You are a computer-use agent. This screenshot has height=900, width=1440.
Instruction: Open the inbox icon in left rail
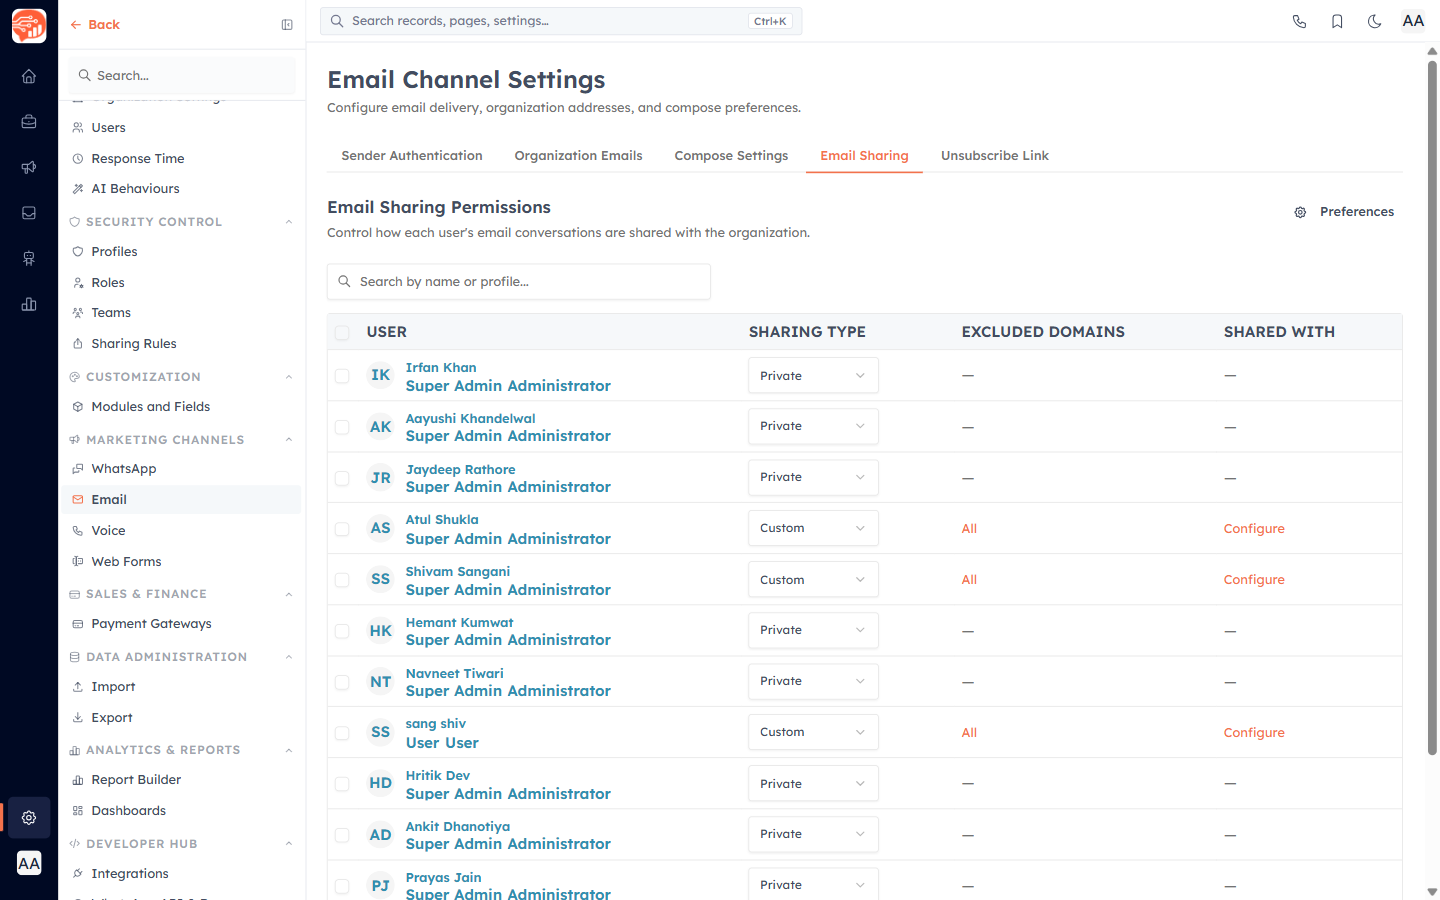29,213
